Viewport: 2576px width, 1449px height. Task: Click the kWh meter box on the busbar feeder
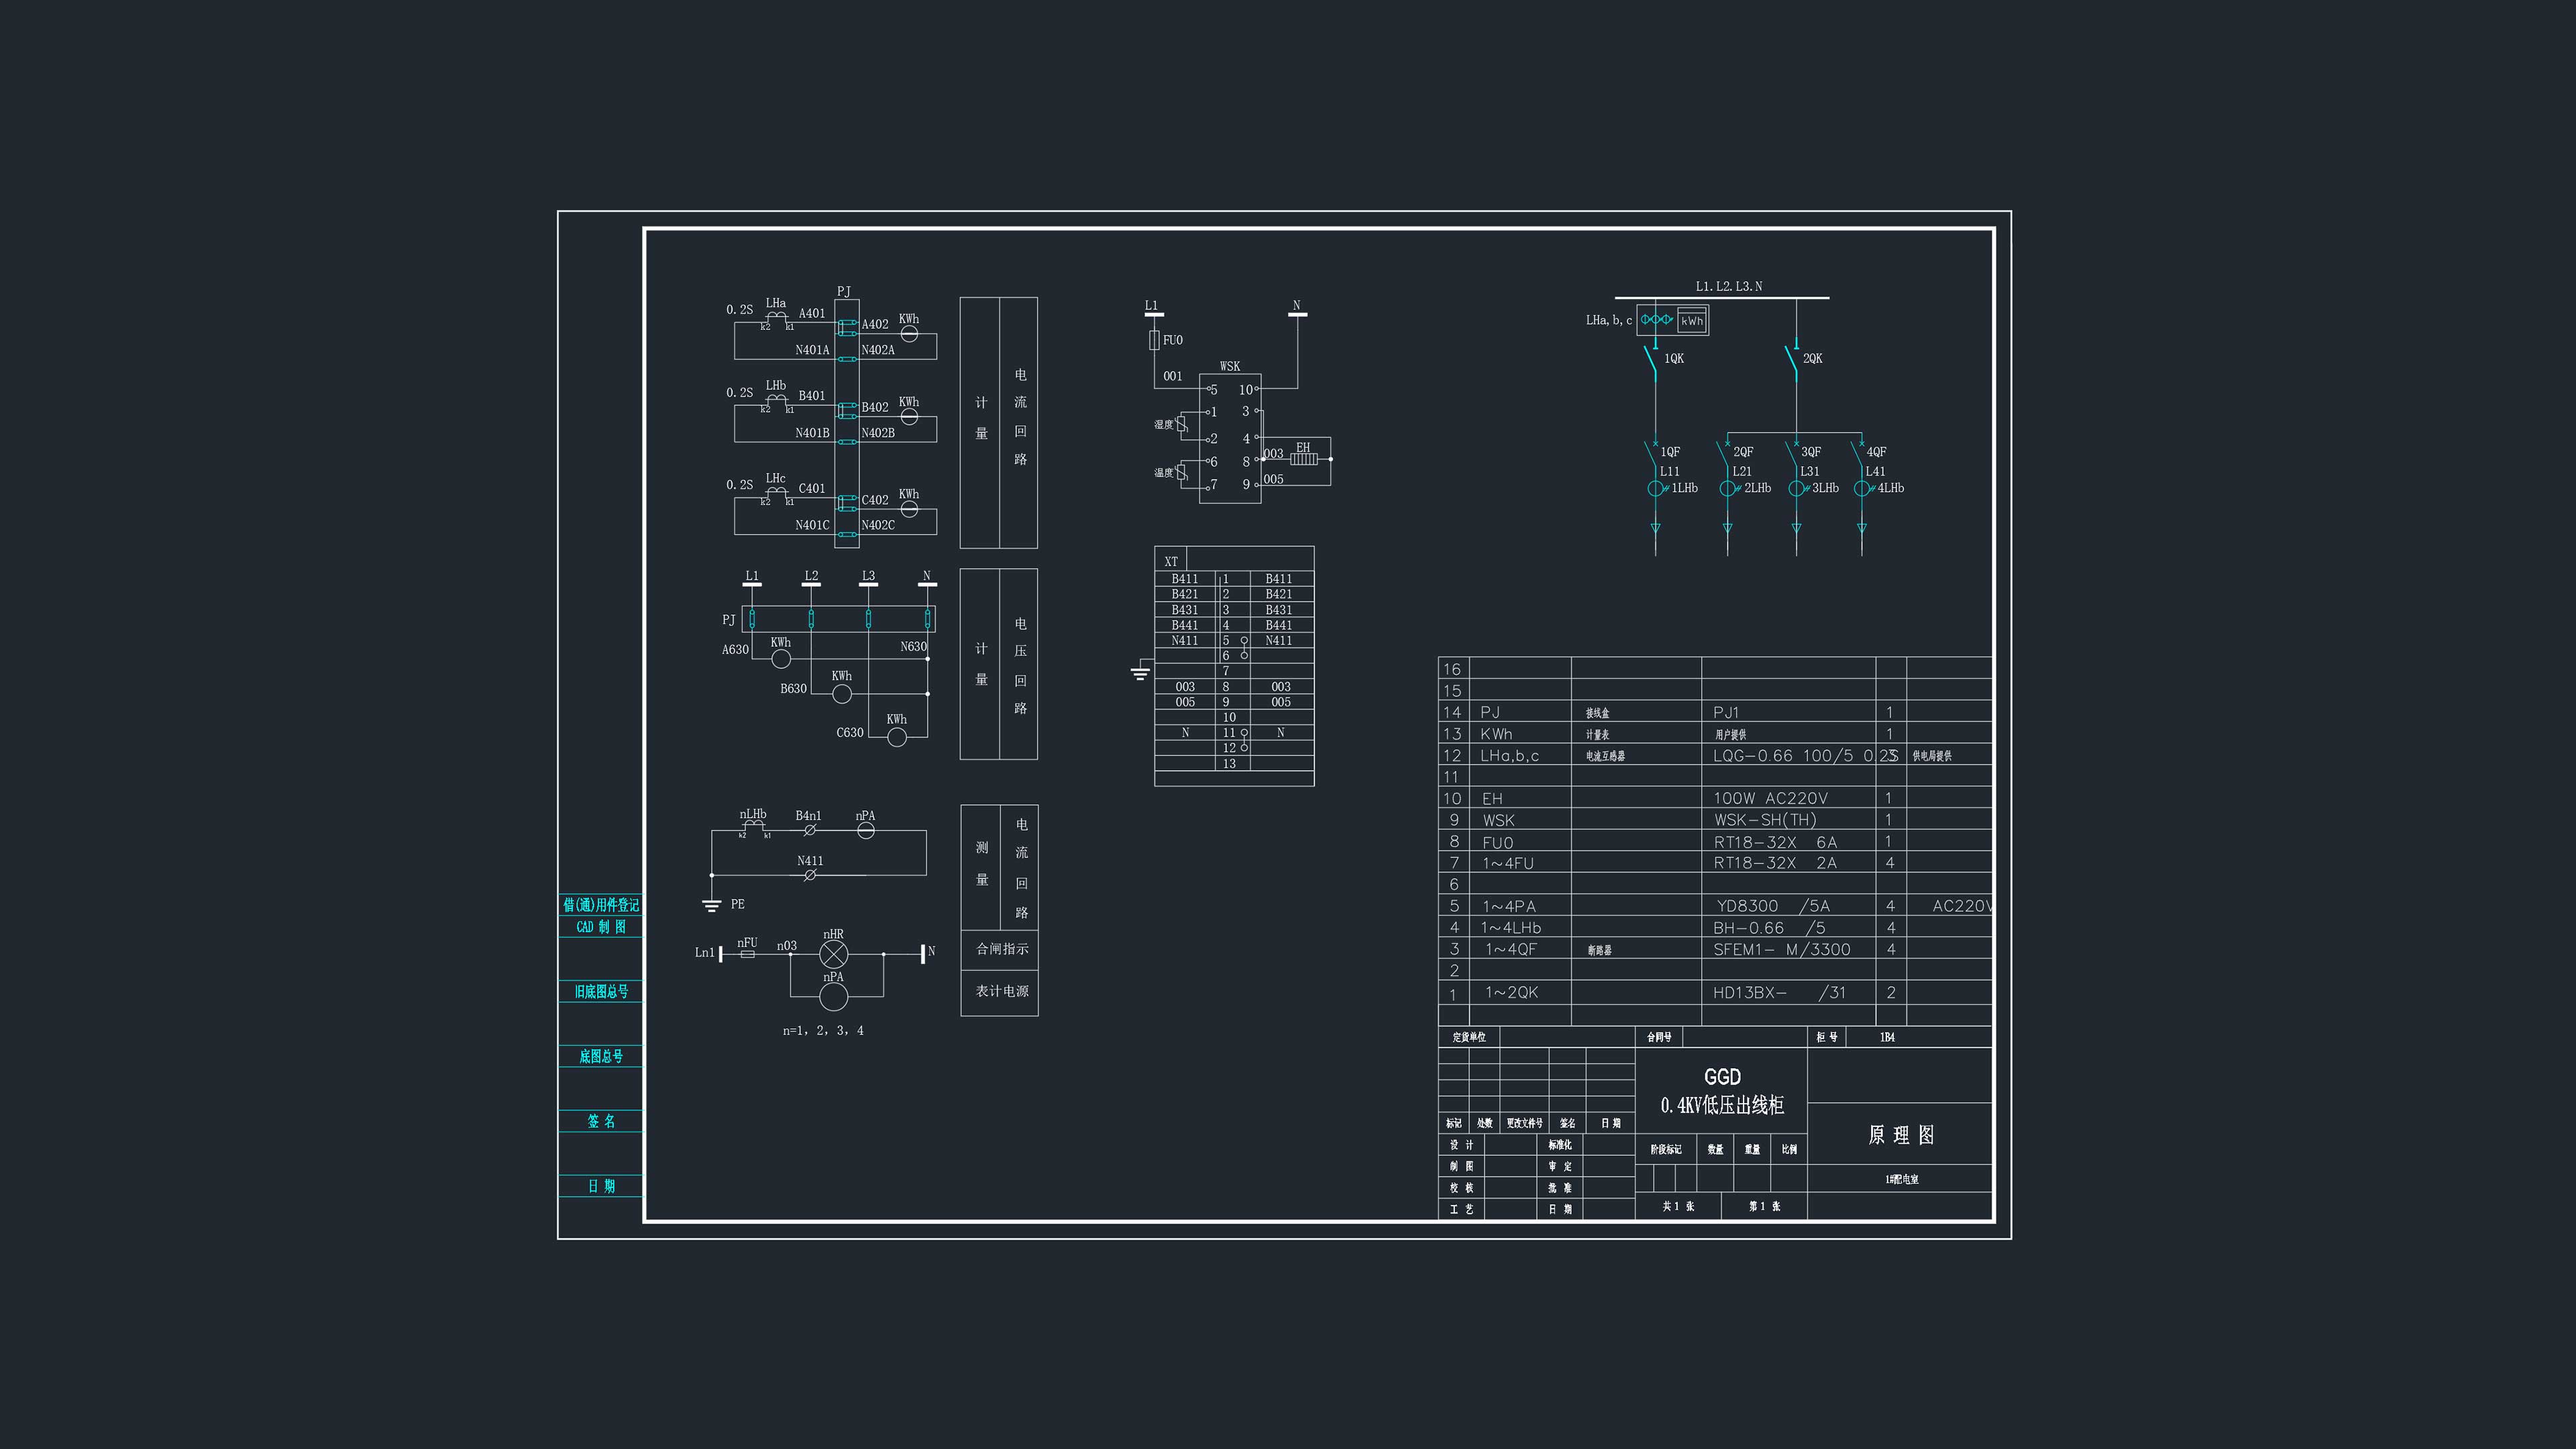(x=1692, y=321)
